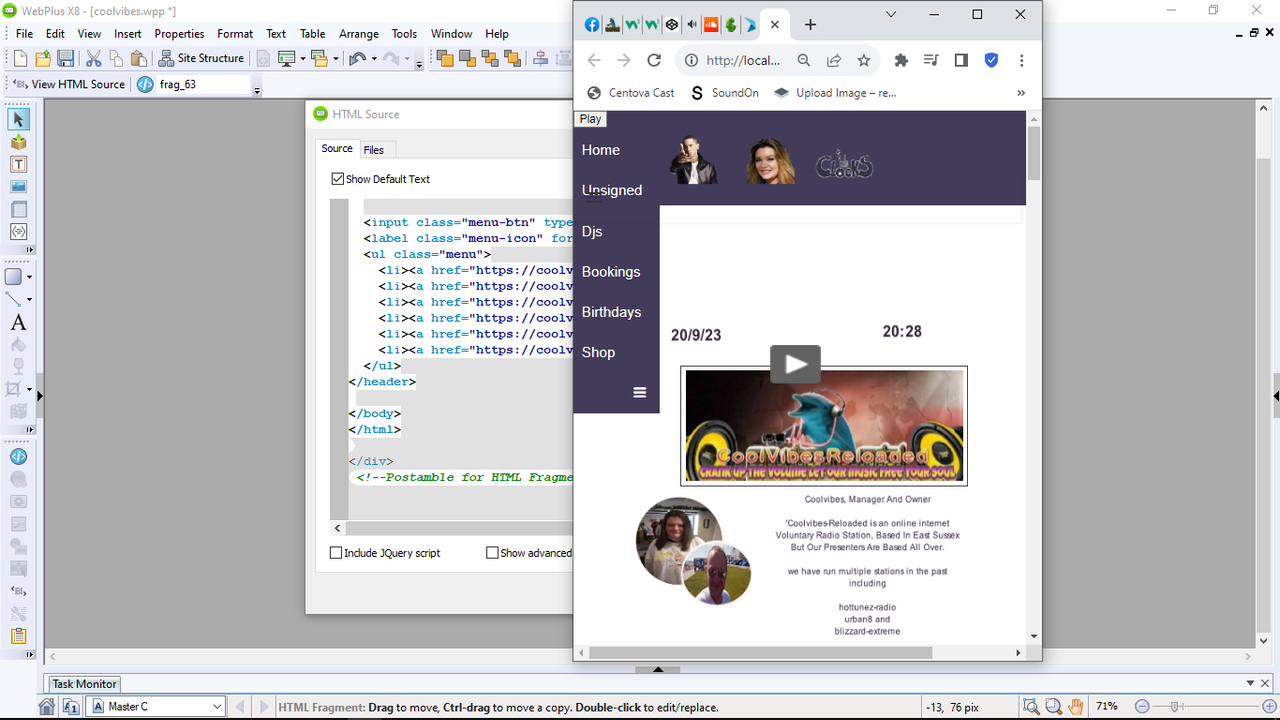Viewport: 1280px width, 720px height.
Task: Open the Preview site dropdown arrow
Action: pos(303,59)
